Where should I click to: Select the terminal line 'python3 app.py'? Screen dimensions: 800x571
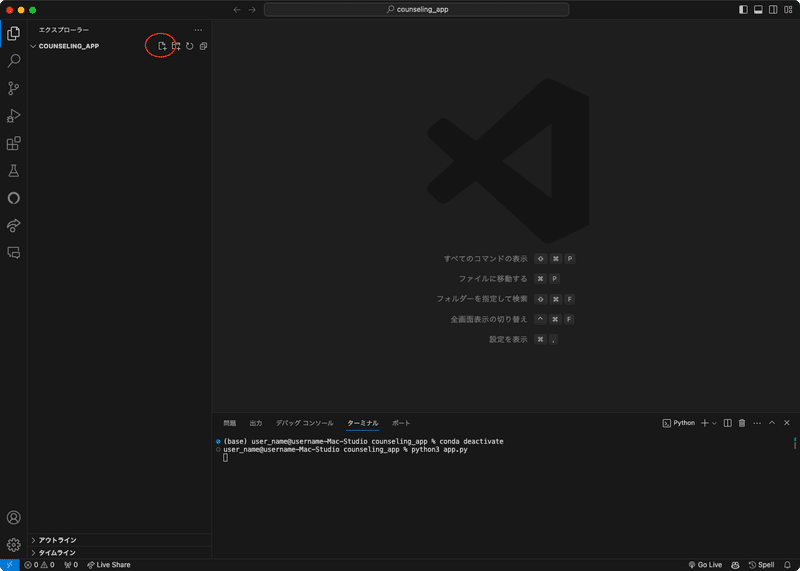pos(439,450)
